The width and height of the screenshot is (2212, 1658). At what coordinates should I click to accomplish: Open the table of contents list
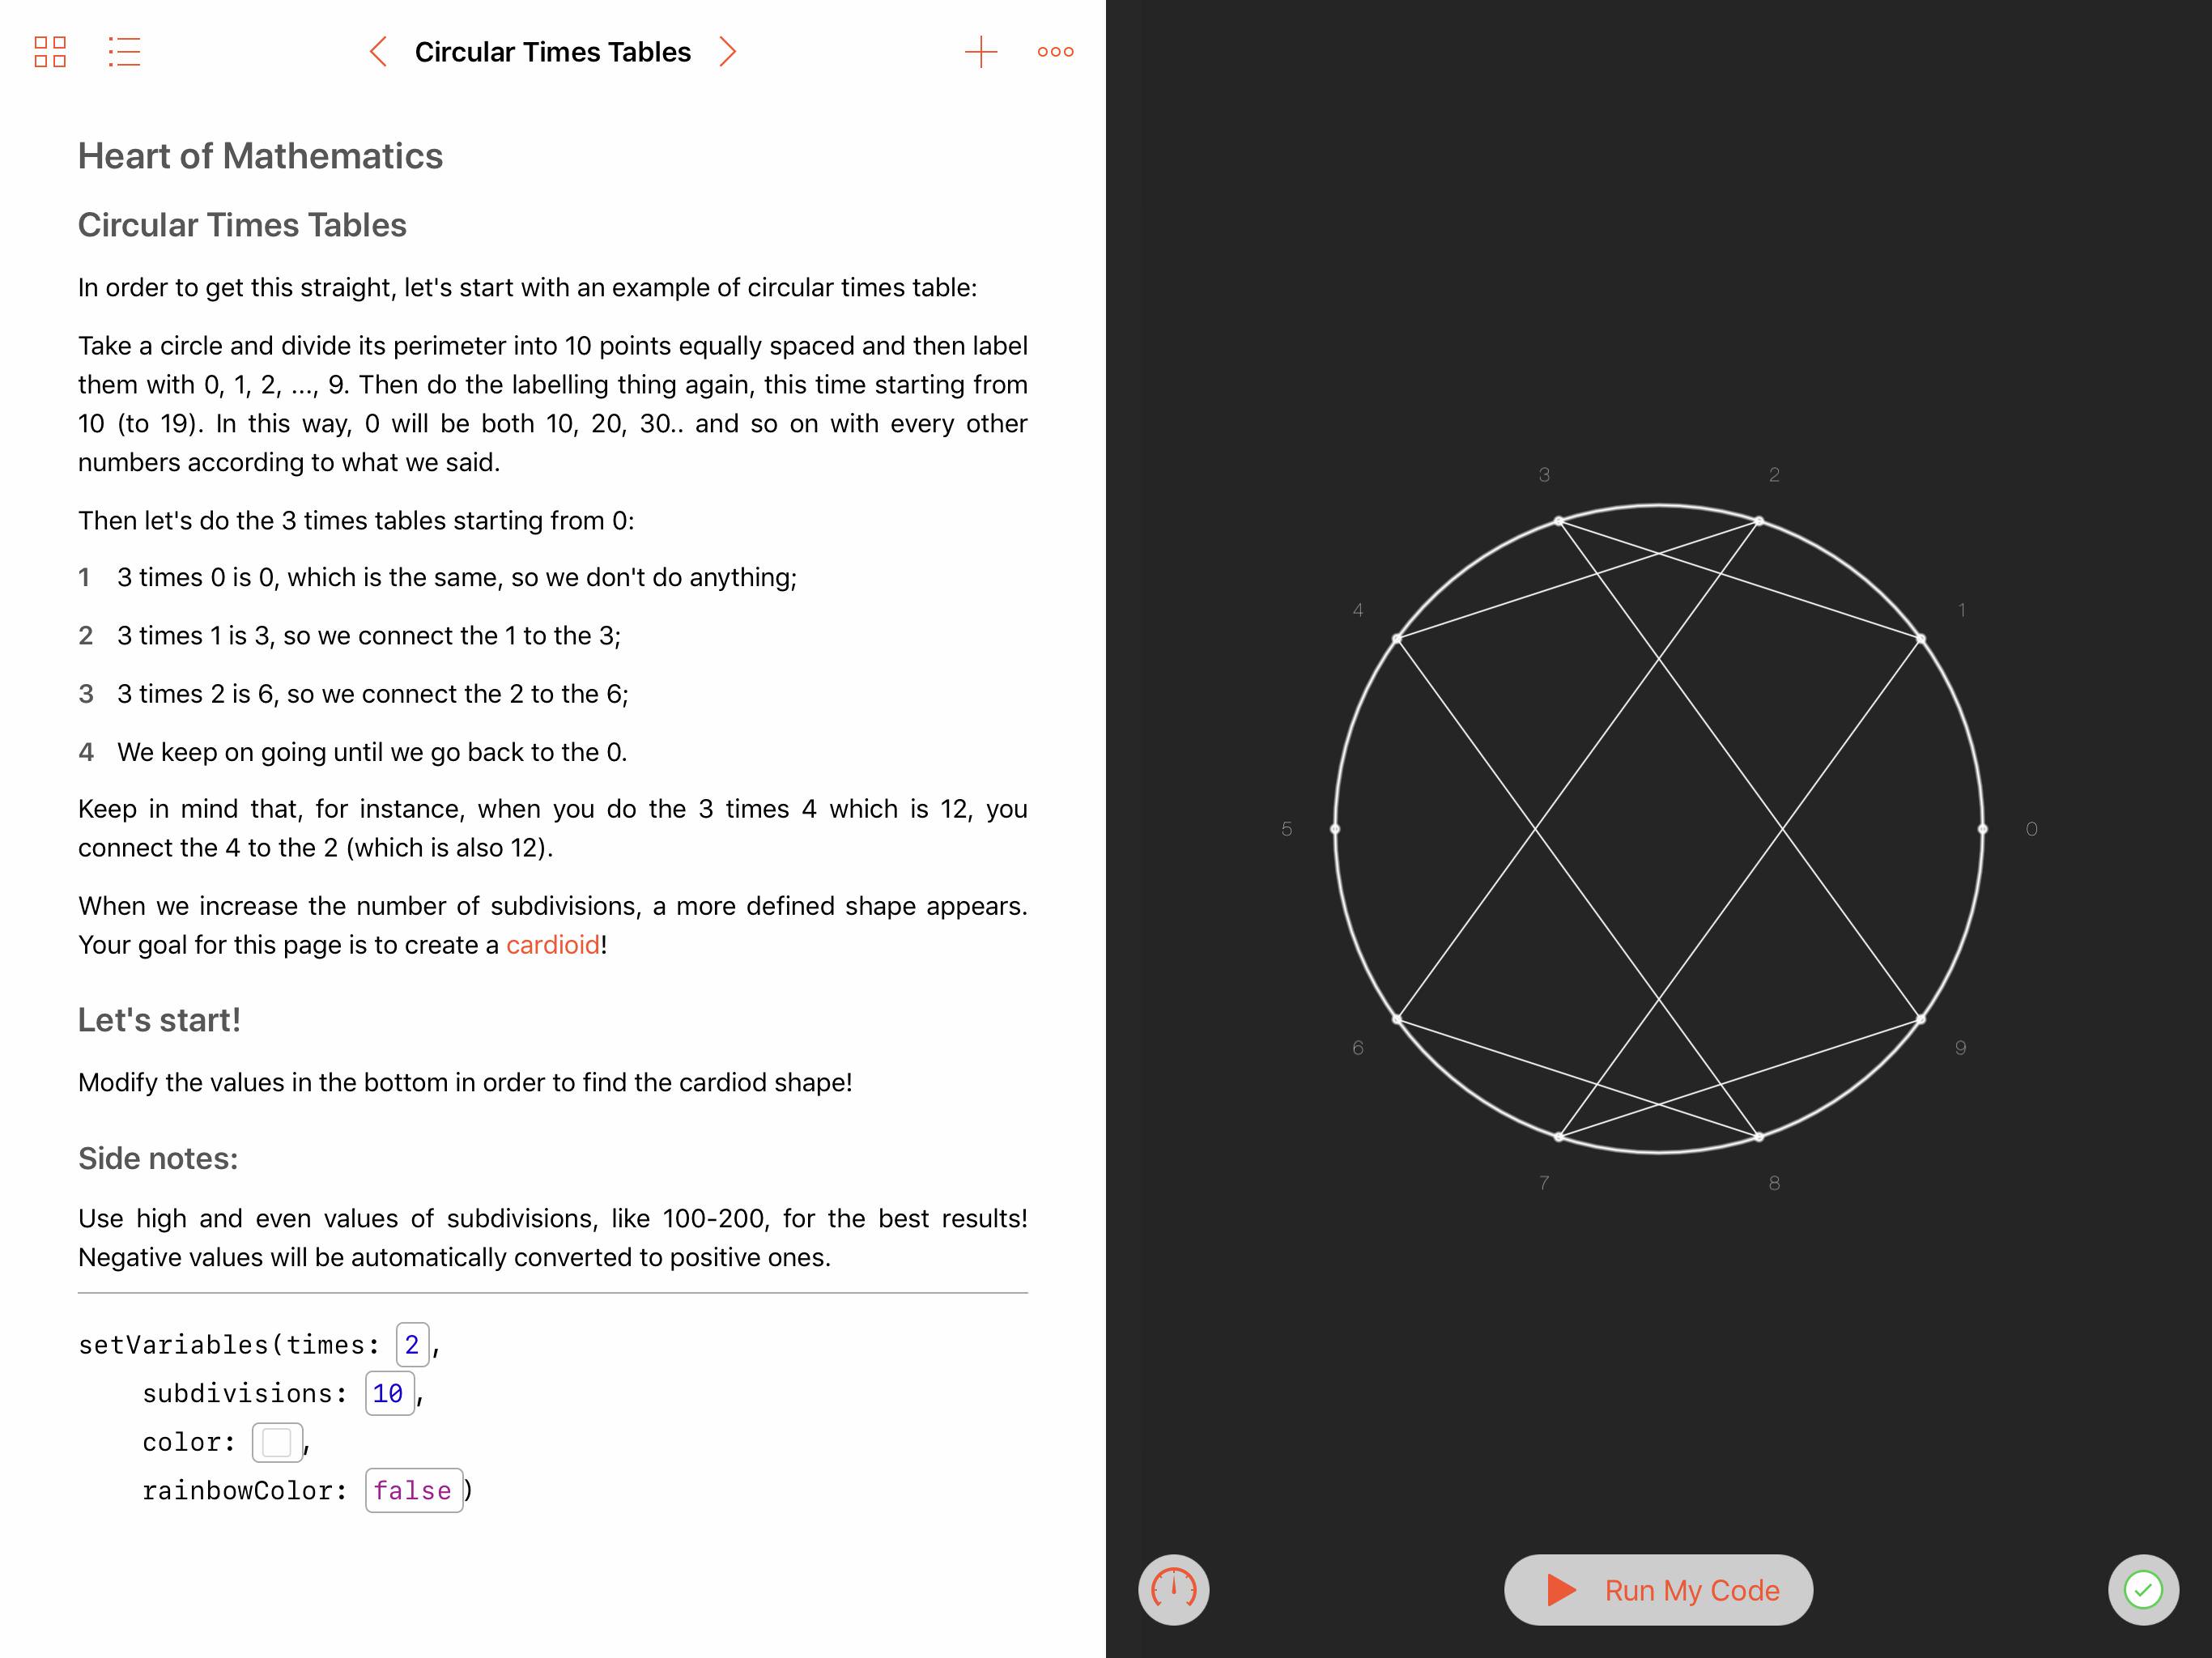tap(124, 52)
